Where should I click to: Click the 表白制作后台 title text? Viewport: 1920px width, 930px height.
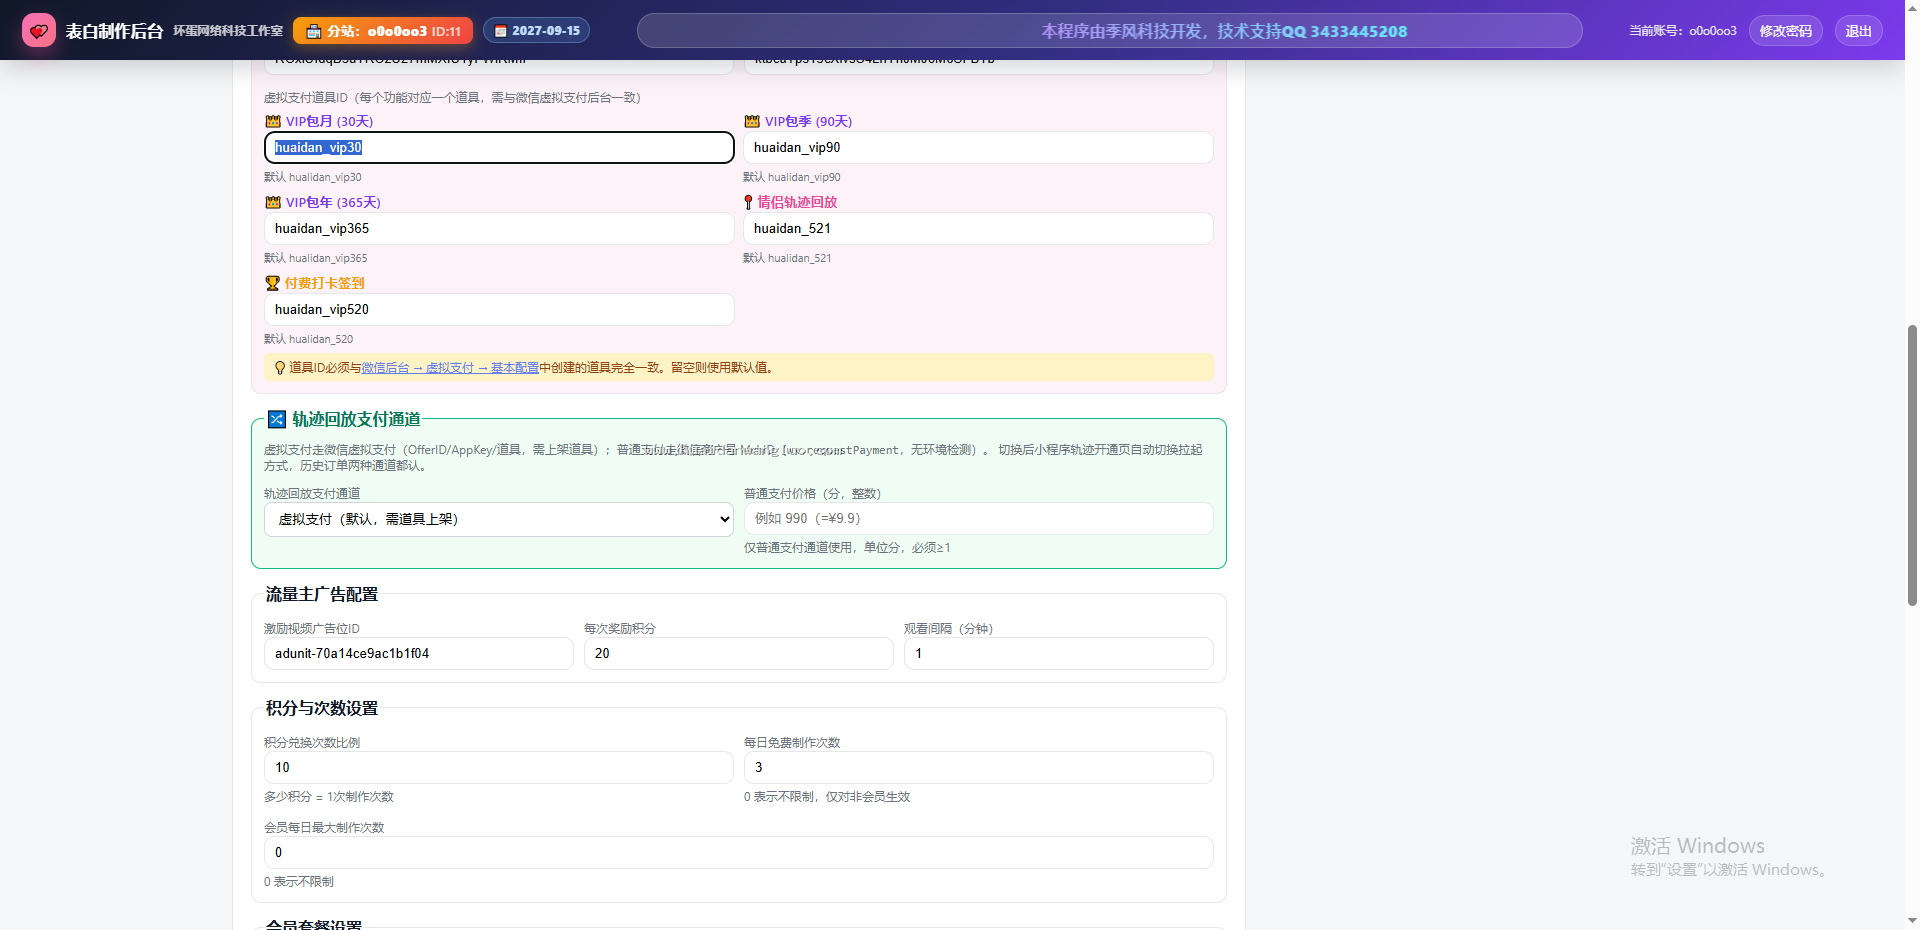point(114,31)
